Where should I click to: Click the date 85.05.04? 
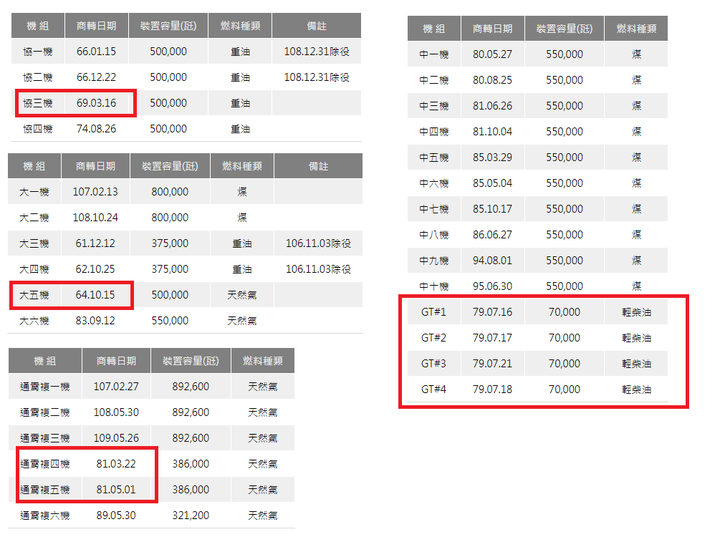pos(492,183)
